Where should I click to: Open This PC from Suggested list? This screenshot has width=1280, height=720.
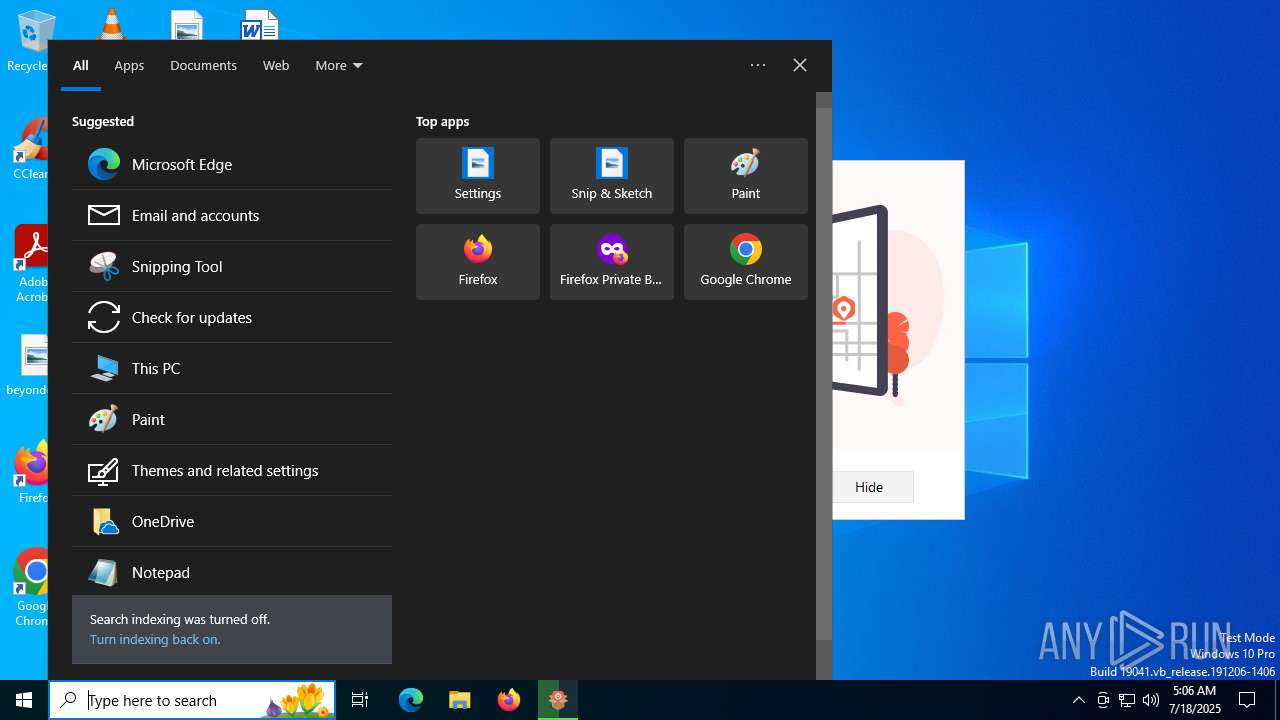click(231, 369)
